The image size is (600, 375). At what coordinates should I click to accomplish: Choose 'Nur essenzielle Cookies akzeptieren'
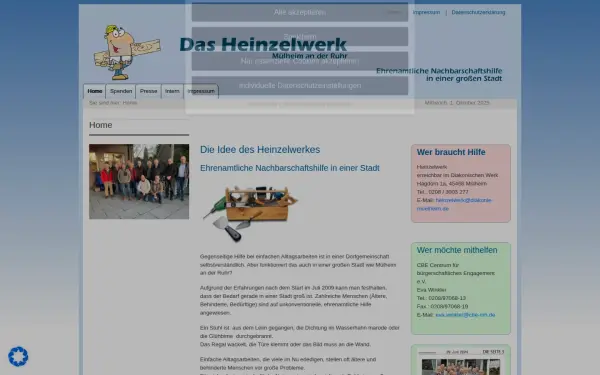point(300,61)
